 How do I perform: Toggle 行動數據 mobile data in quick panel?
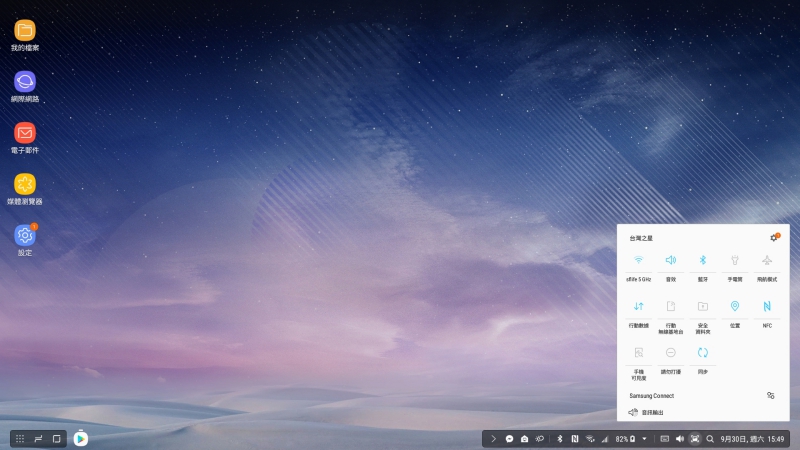639,306
